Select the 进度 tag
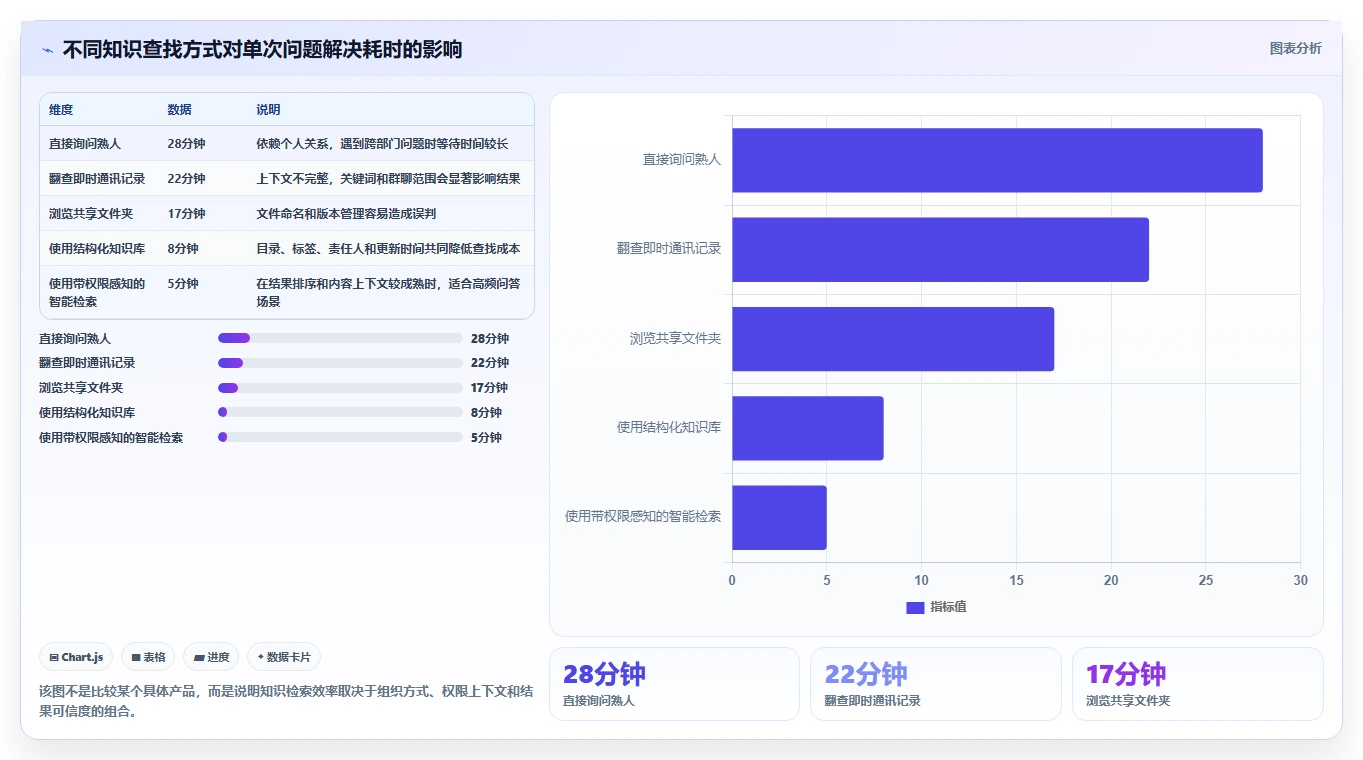1363x760 pixels. click(211, 657)
